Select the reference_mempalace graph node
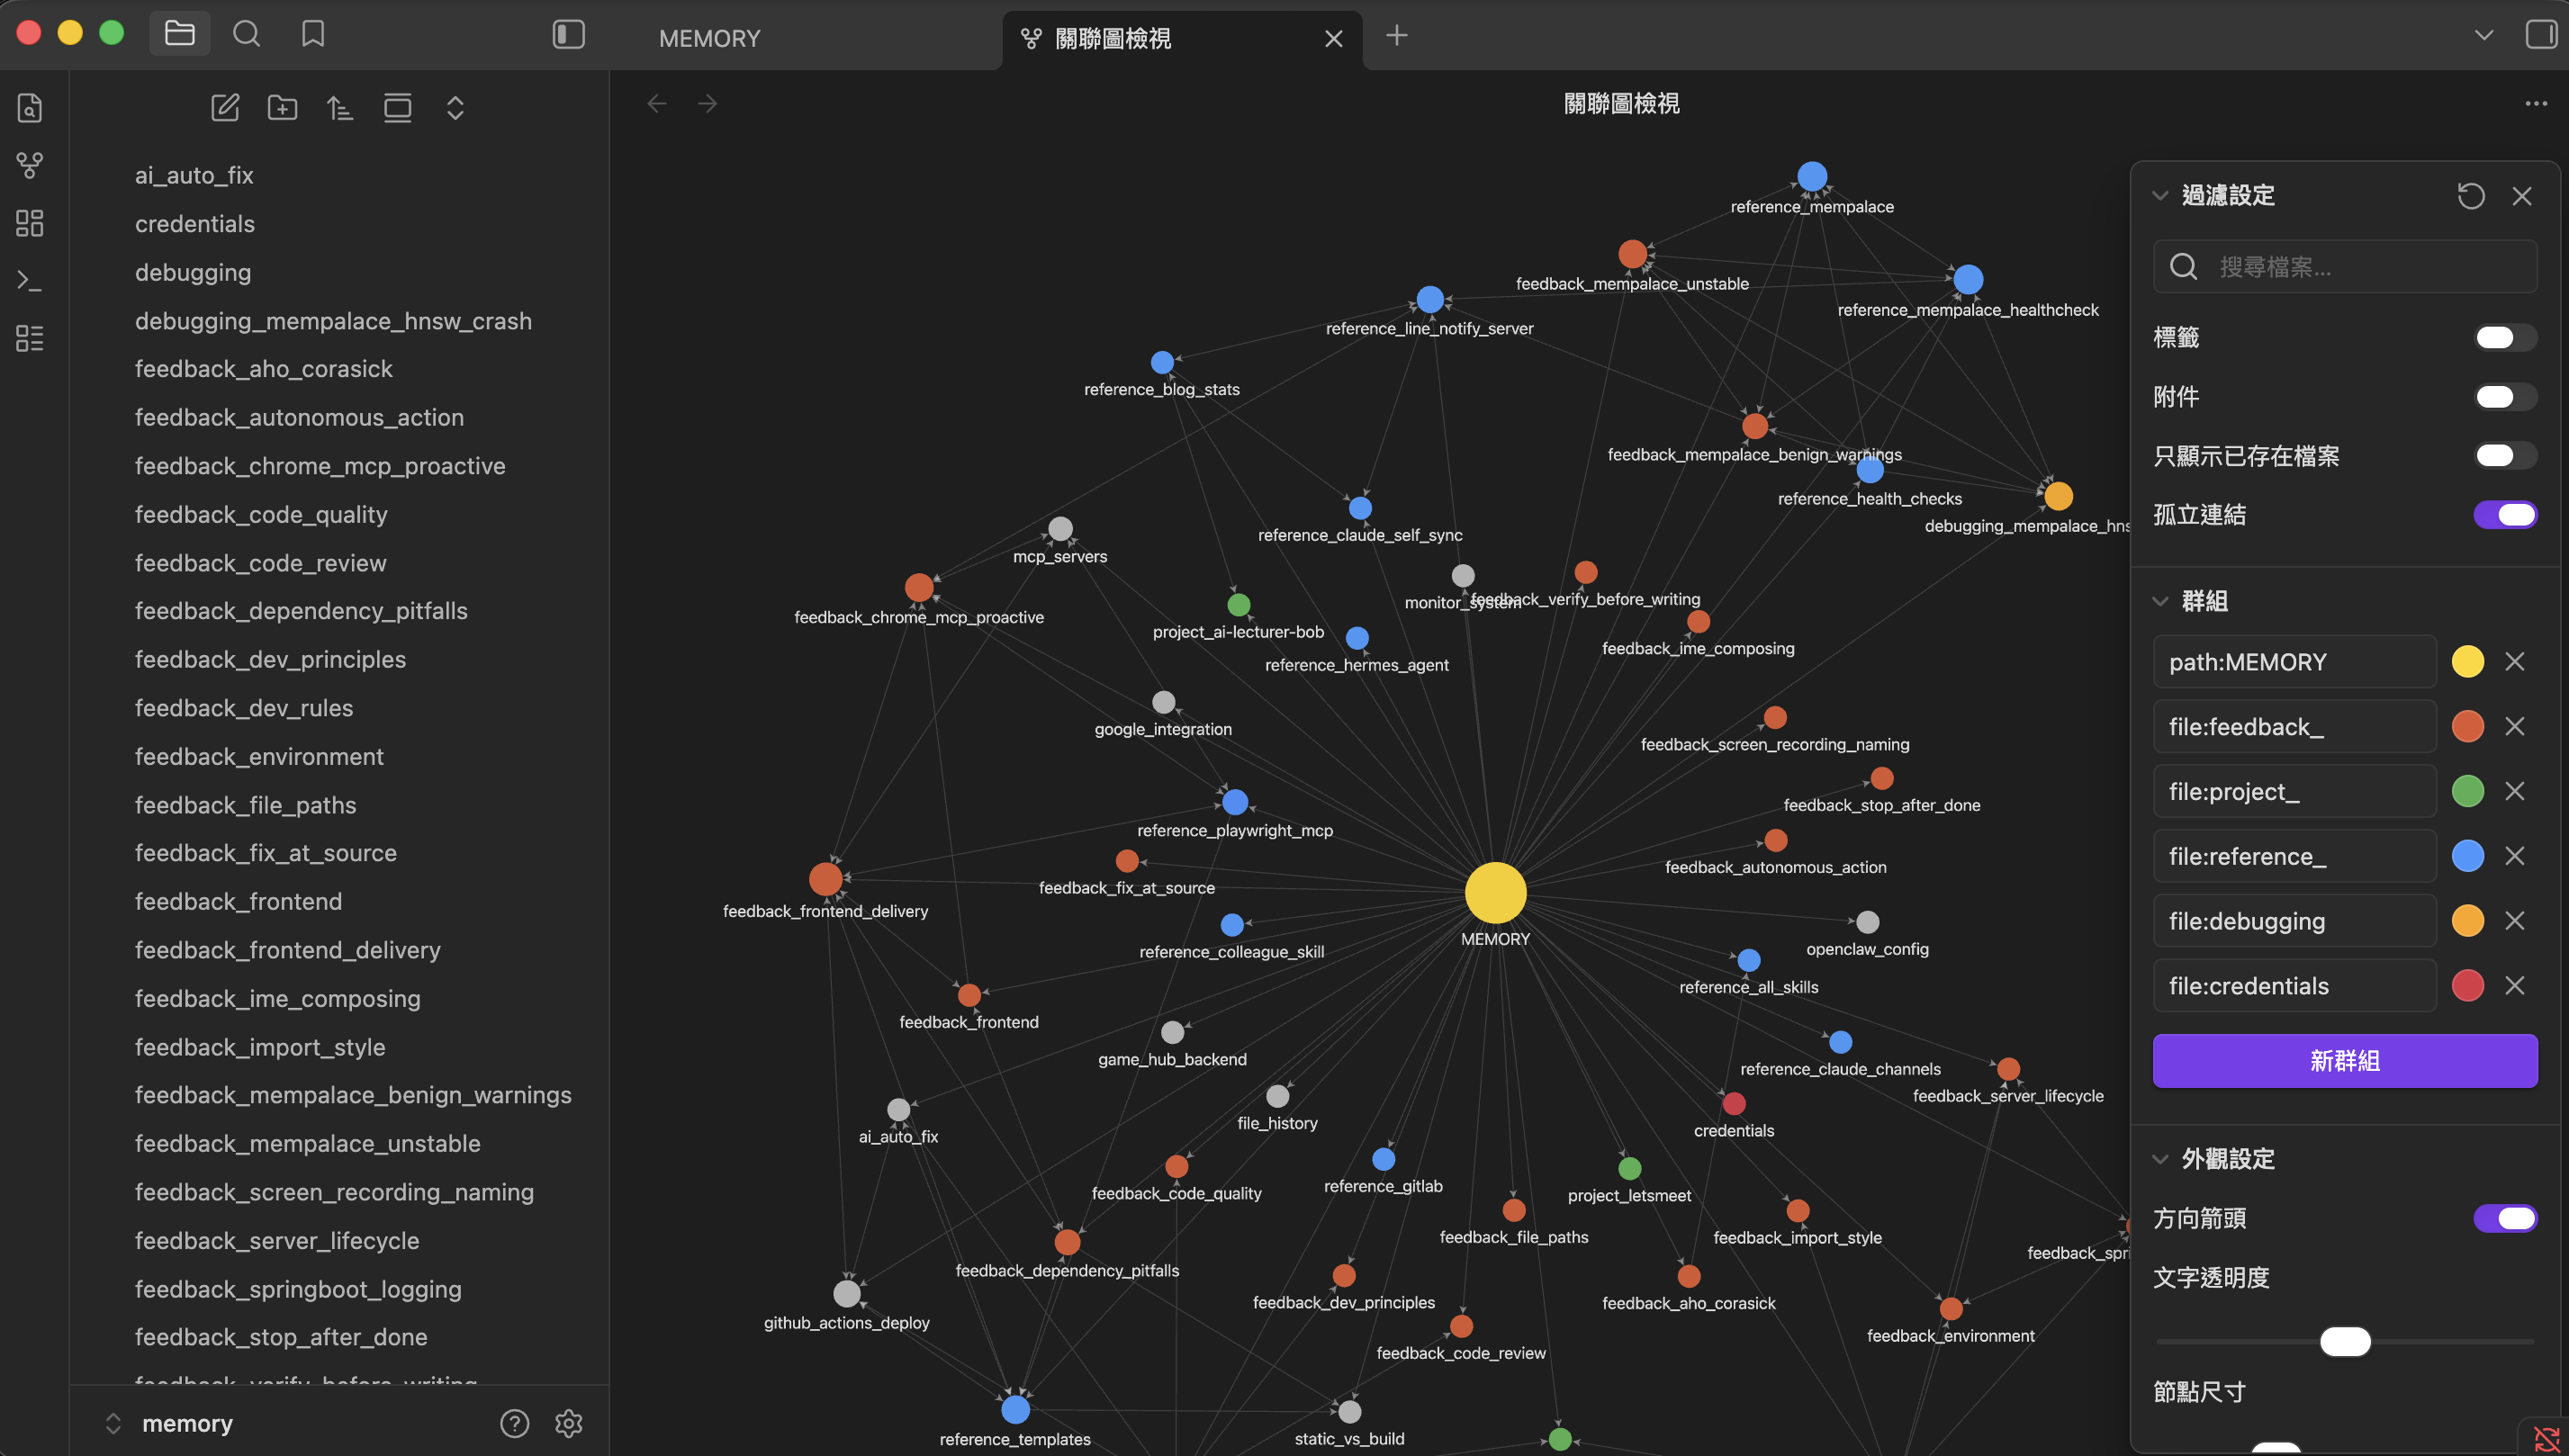This screenshot has width=2569, height=1456. coord(1812,176)
